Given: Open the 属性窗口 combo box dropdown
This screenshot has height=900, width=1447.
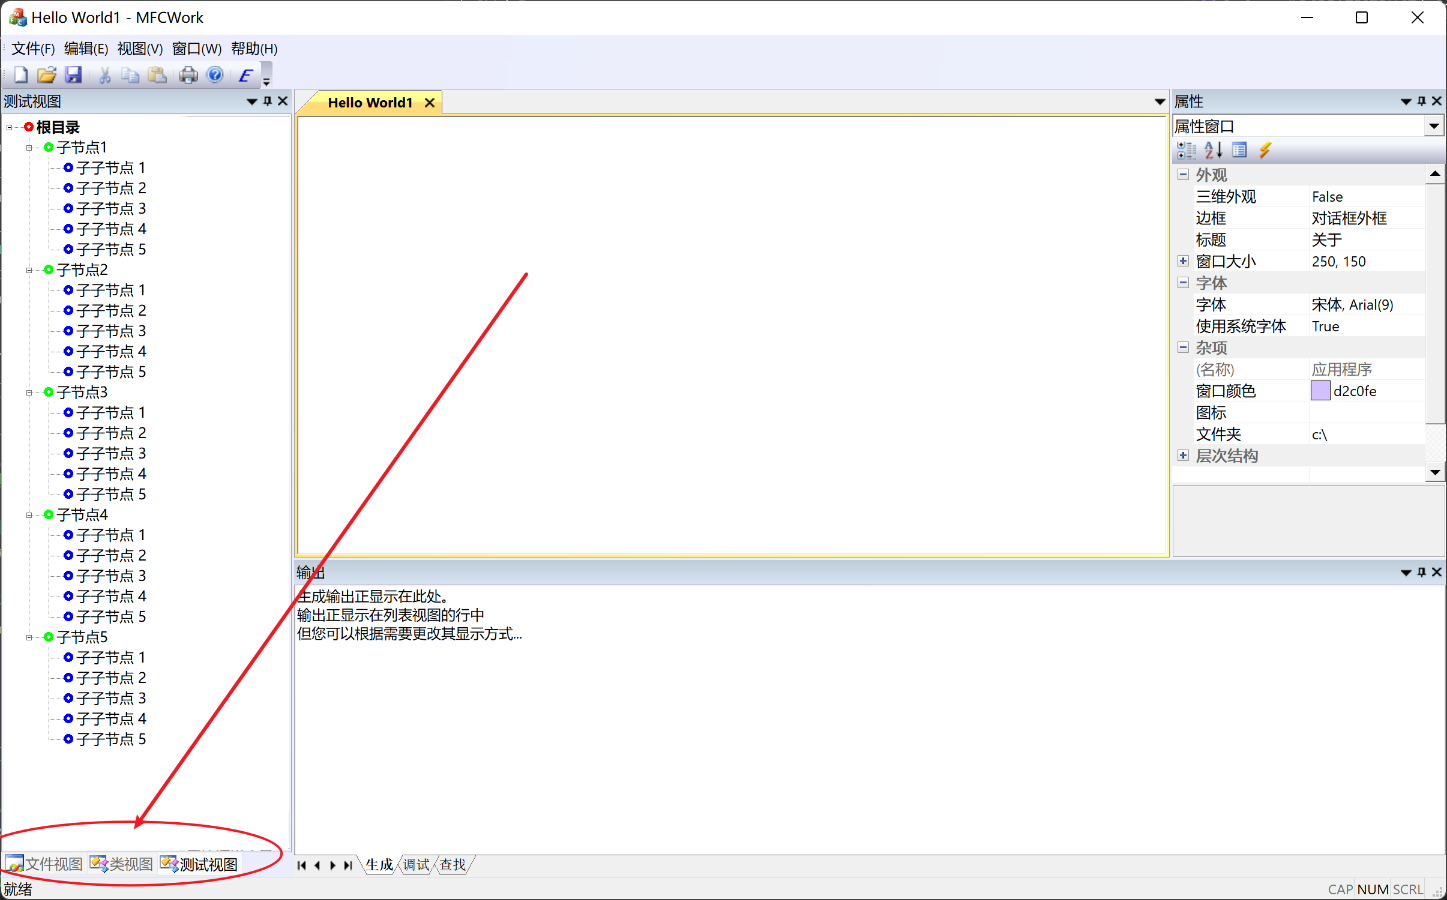Looking at the screenshot, I should click(1434, 126).
